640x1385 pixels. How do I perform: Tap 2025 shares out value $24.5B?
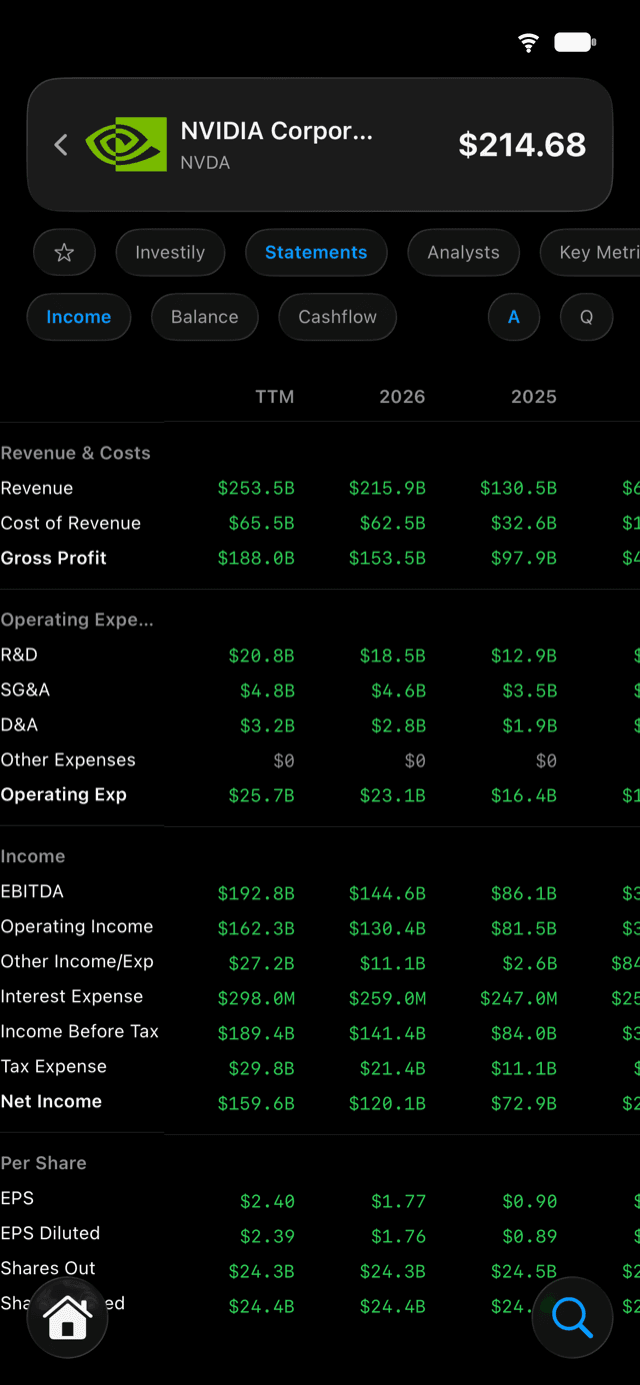pyautogui.click(x=524, y=1271)
